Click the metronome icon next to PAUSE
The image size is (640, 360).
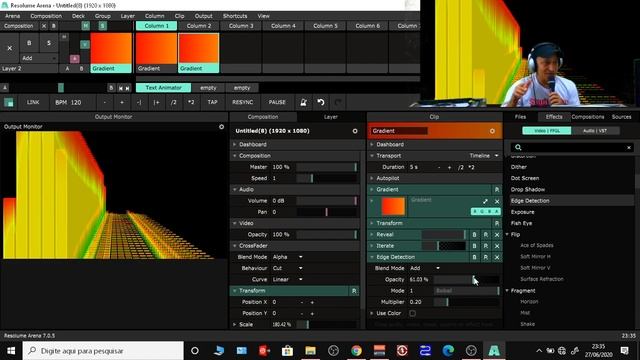coord(303,102)
